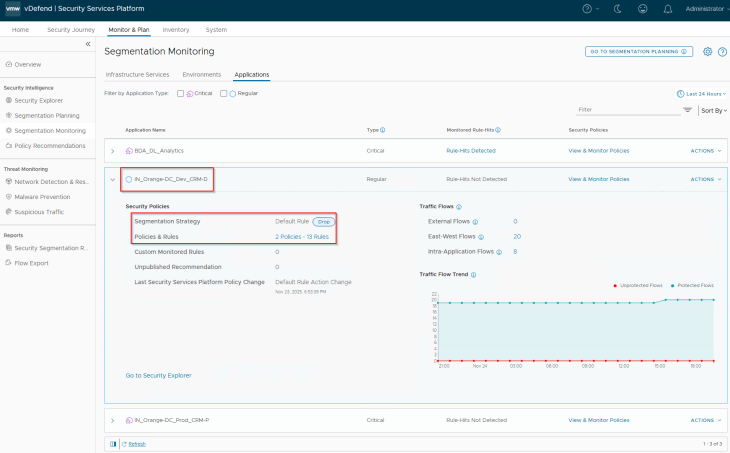Click Go To Segmentation Planning button
The height and width of the screenshot is (453, 730).
(638, 51)
